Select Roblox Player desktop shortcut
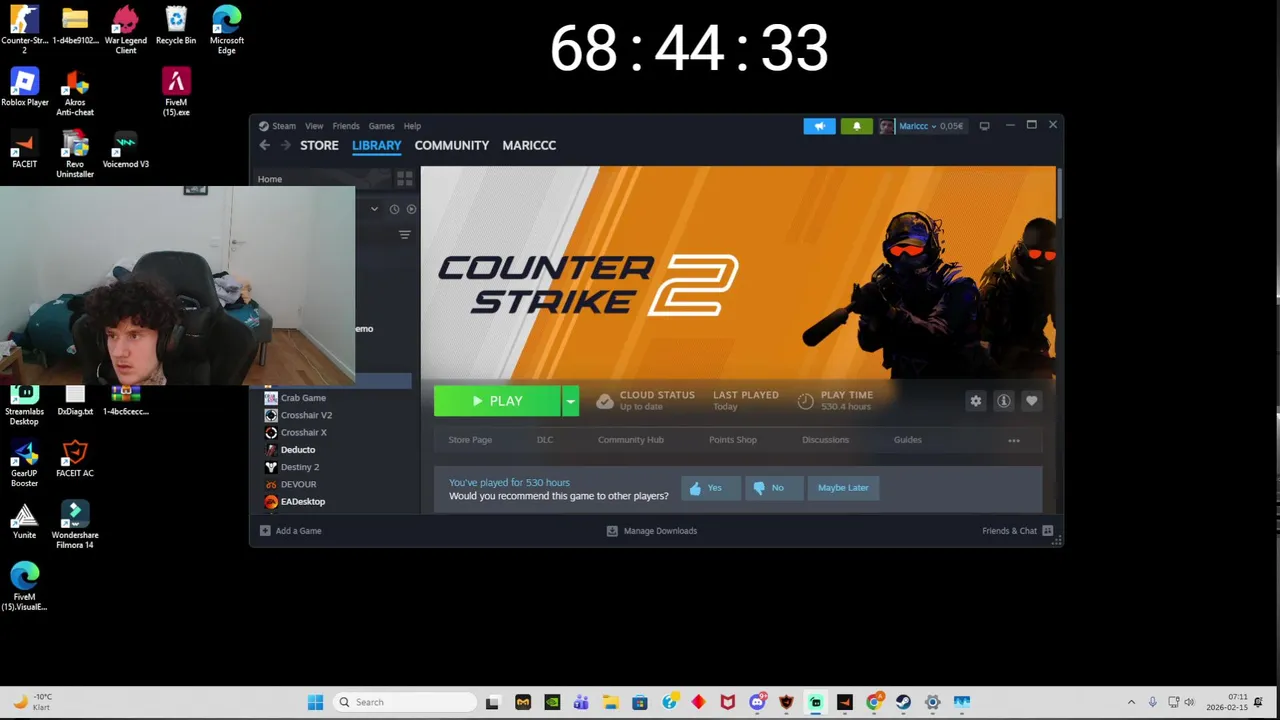 click(x=24, y=88)
